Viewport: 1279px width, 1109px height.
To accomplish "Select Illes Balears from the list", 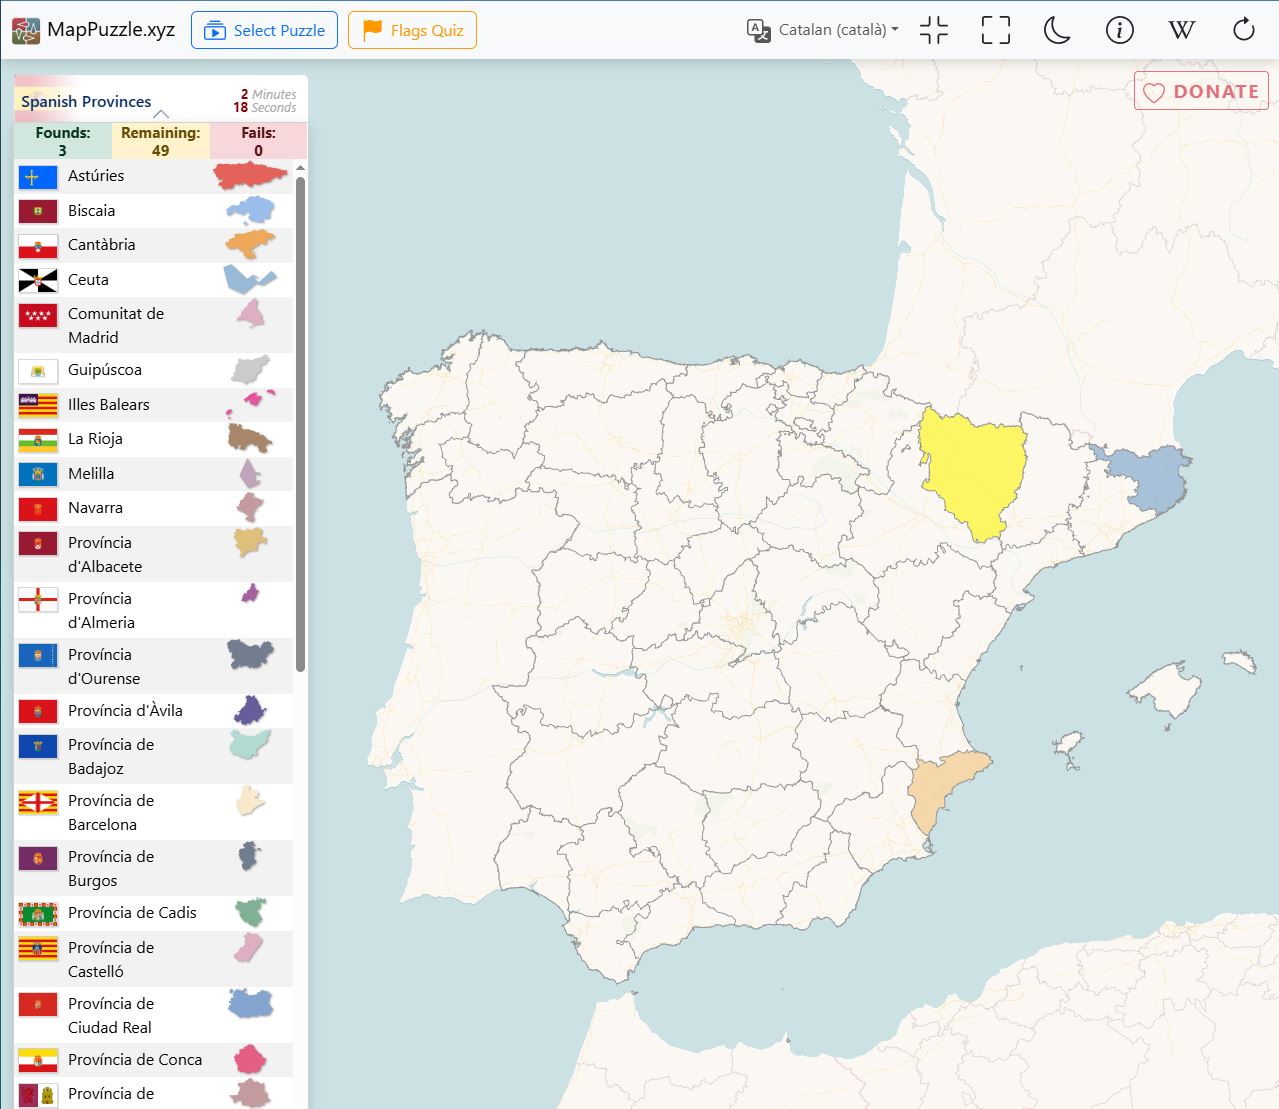I will pyautogui.click(x=108, y=405).
